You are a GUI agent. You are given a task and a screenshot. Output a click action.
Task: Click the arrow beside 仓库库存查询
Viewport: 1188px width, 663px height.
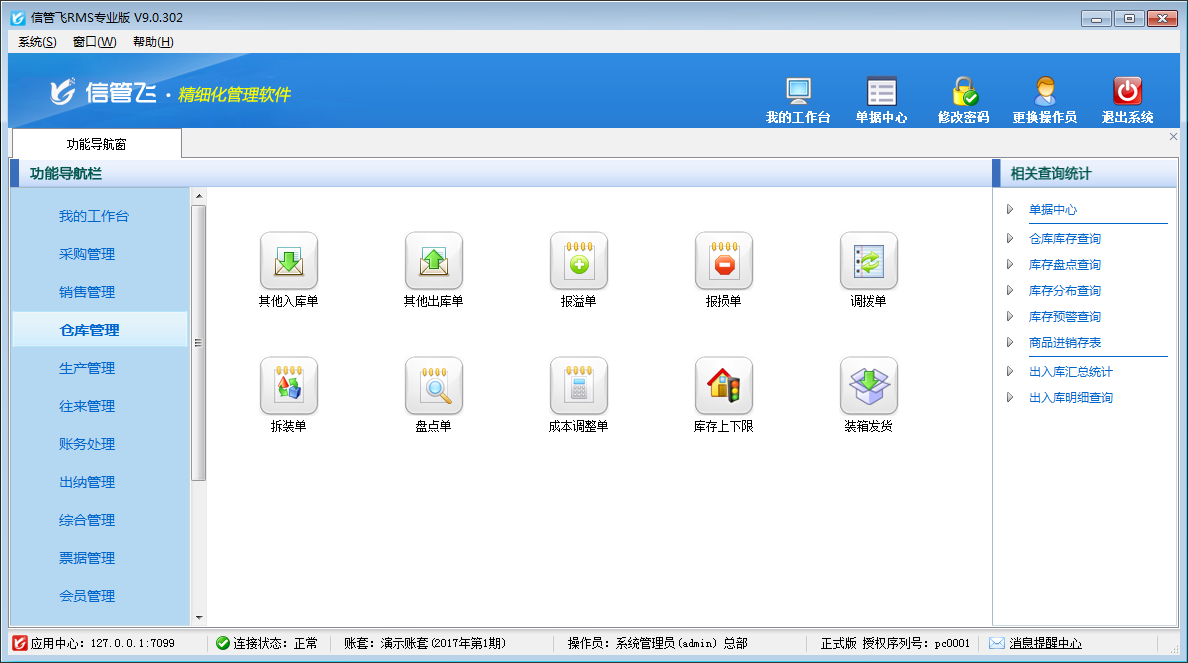pos(1010,238)
